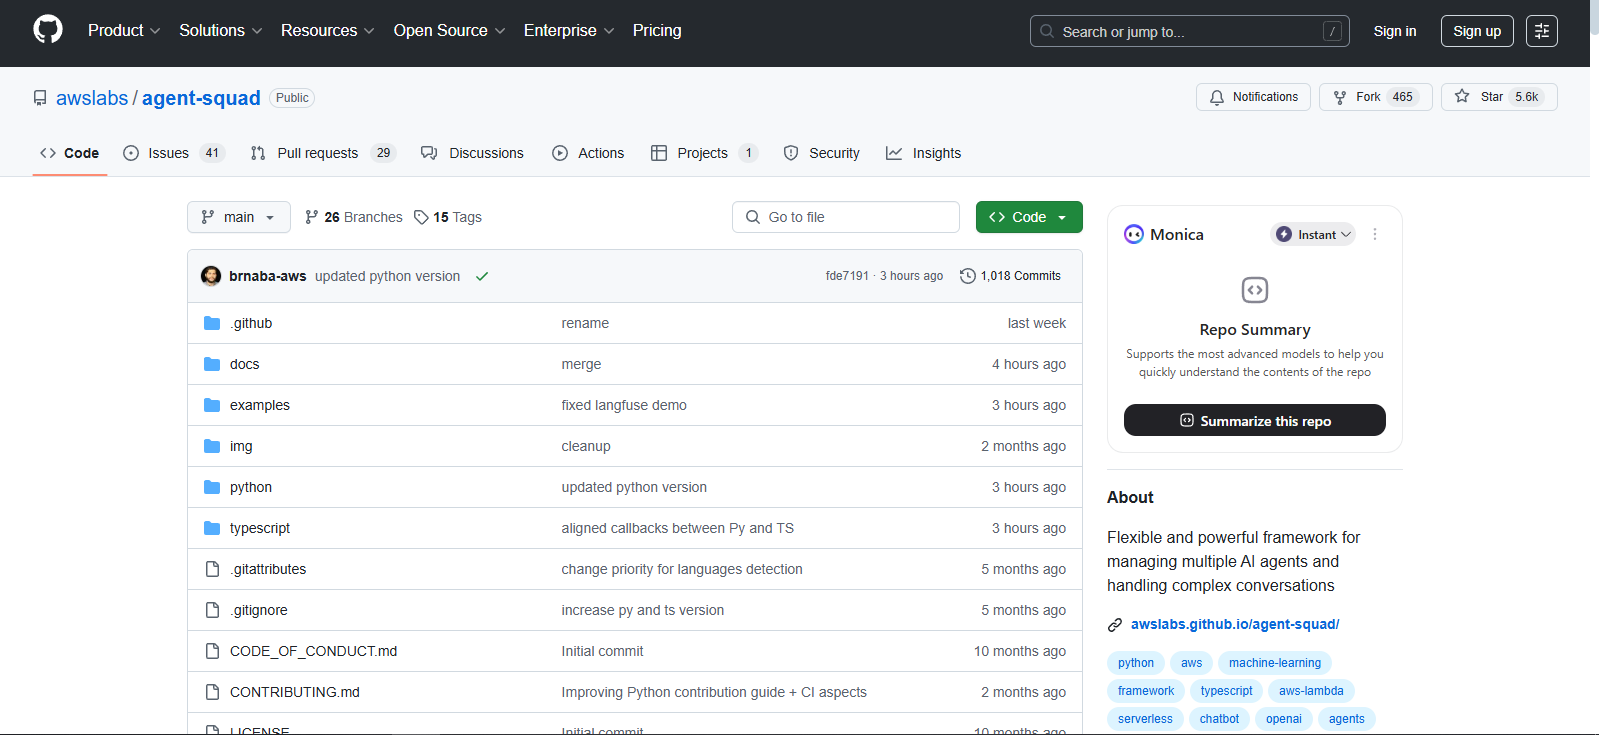Click the .gitignore file icon
Viewport: 1599px width, 735px height.
(x=212, y=610)
